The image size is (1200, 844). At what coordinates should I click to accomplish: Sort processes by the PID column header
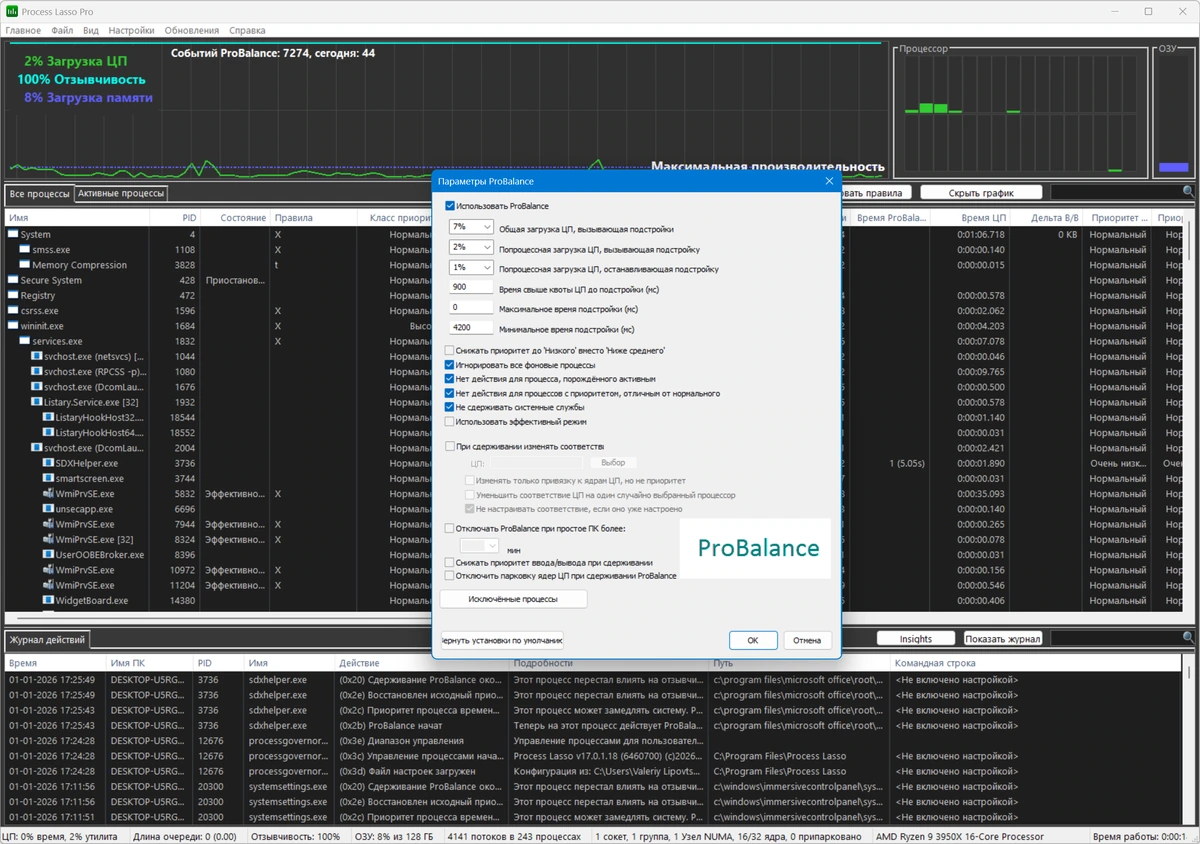pos(175,217)
